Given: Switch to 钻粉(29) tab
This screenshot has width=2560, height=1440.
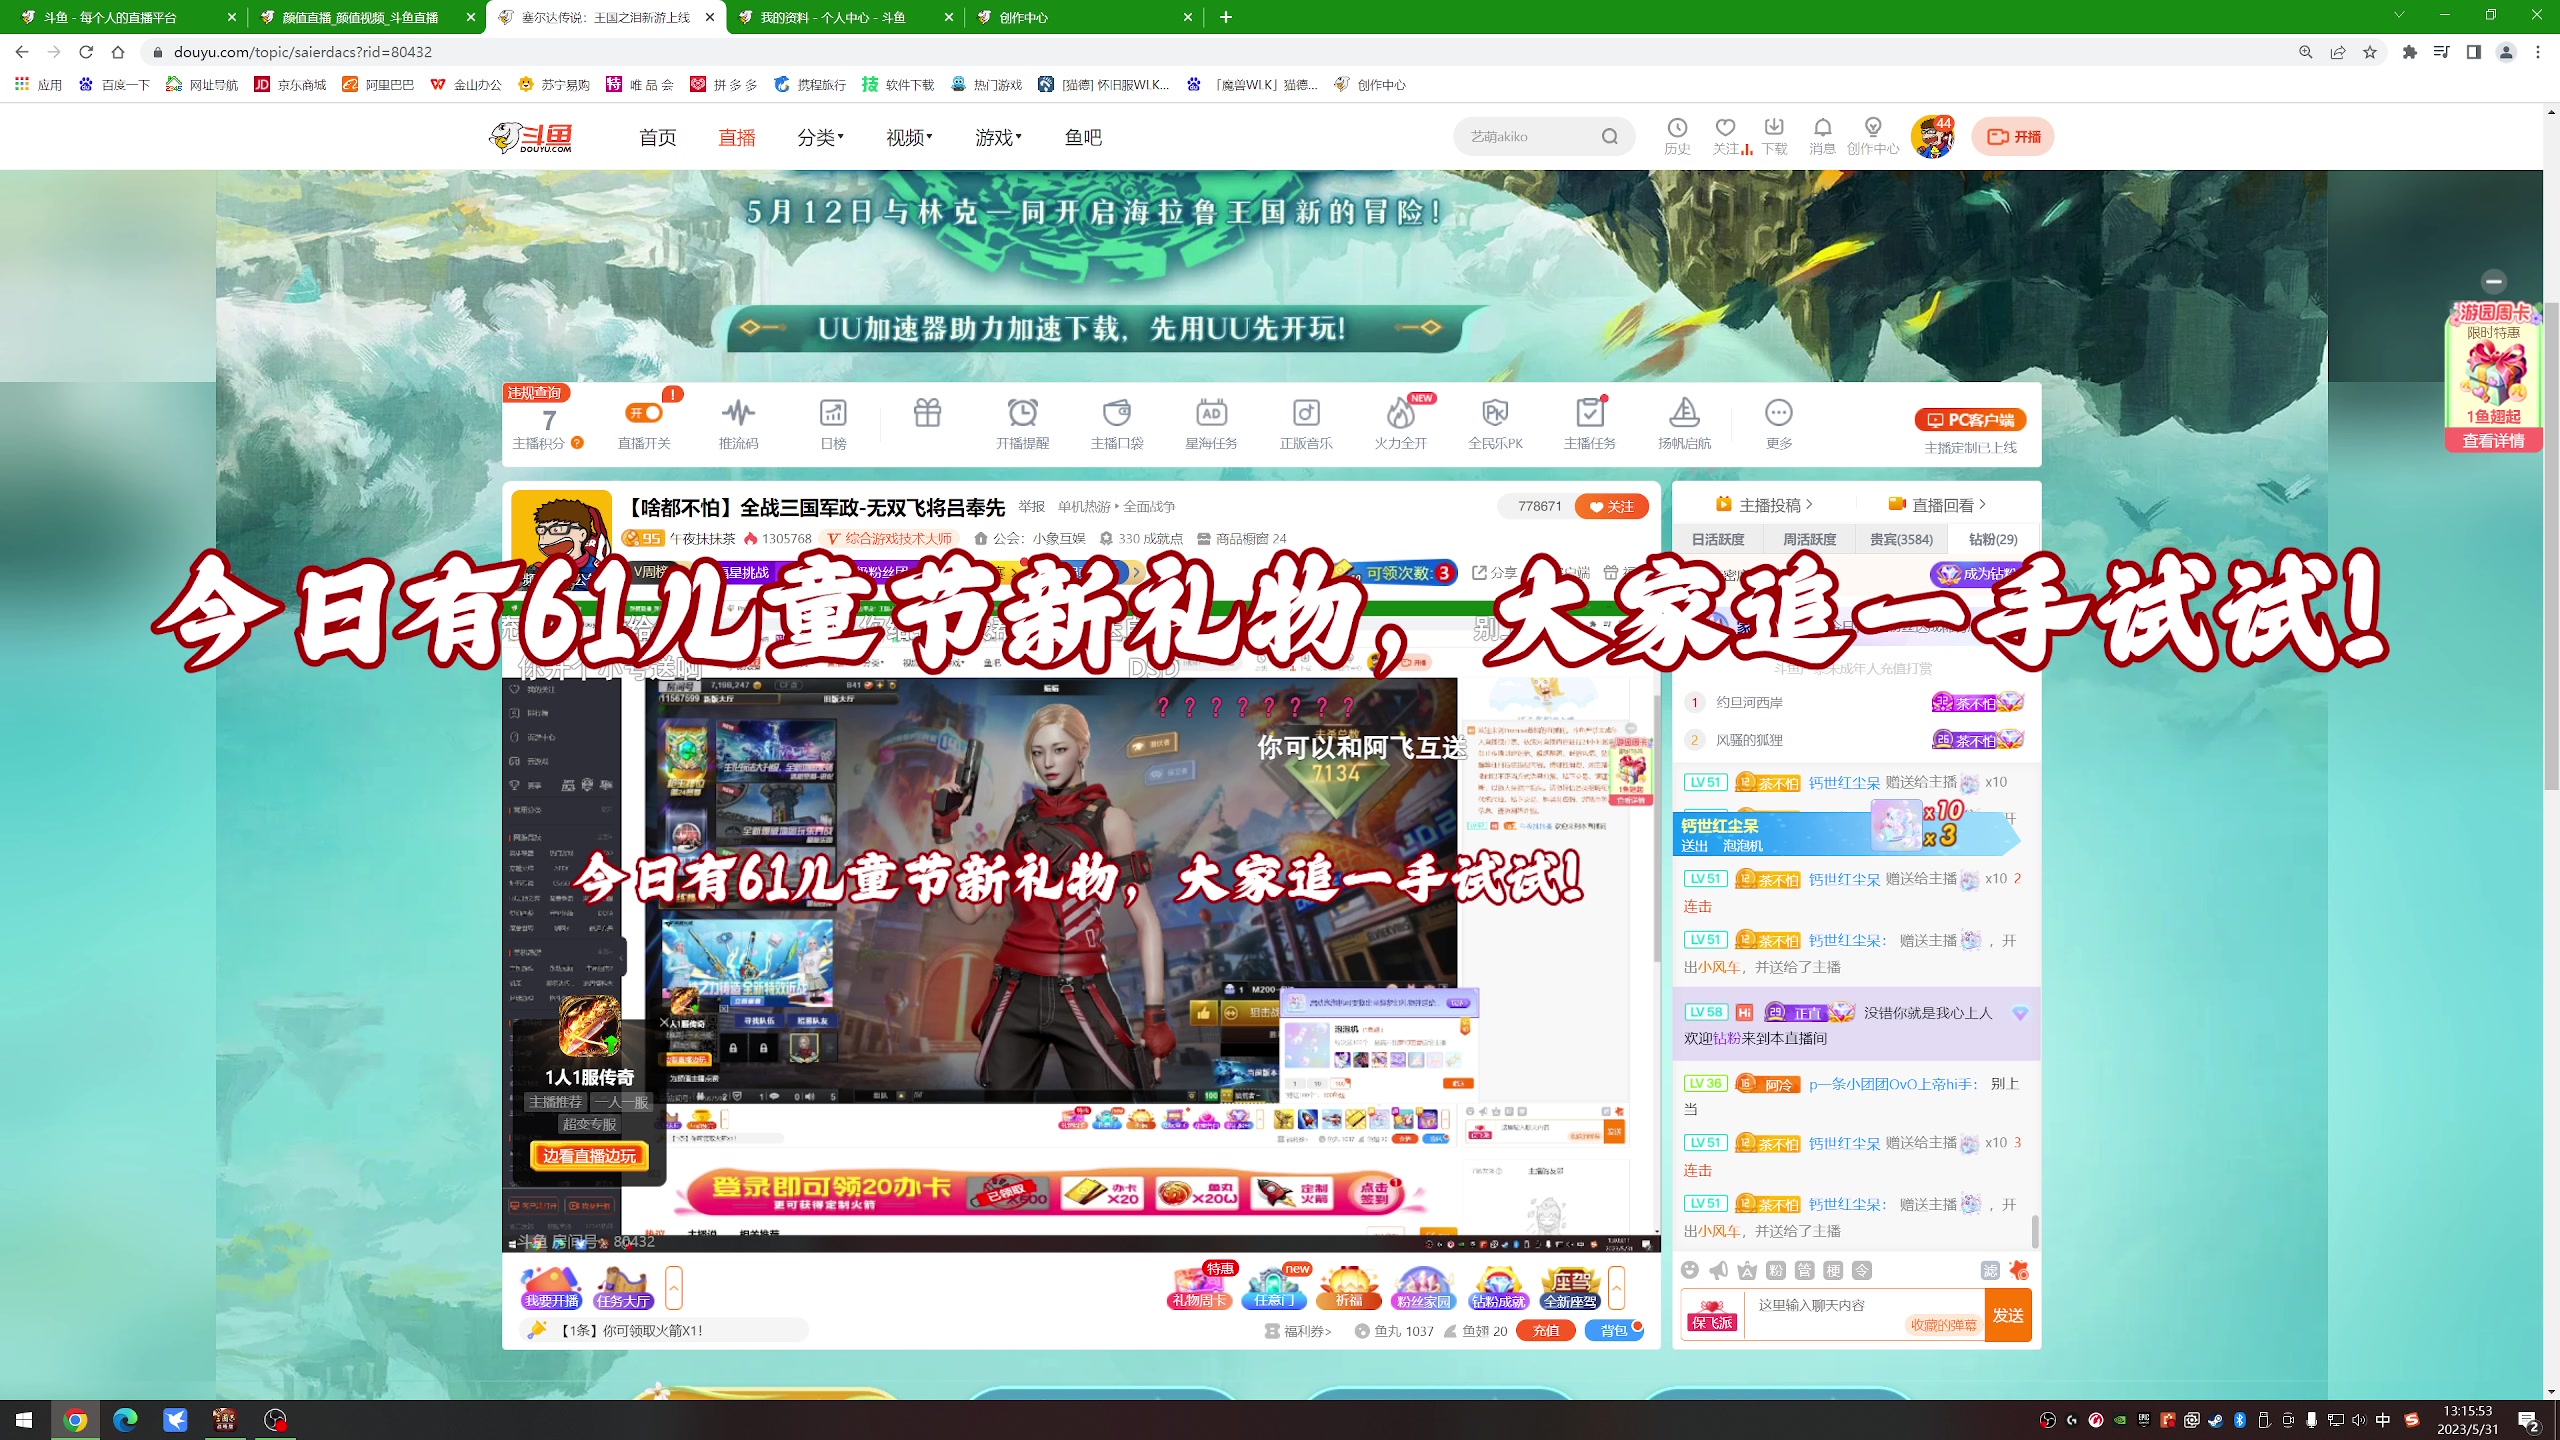Looking at the screenshot, I should (x=1992, y=539).
